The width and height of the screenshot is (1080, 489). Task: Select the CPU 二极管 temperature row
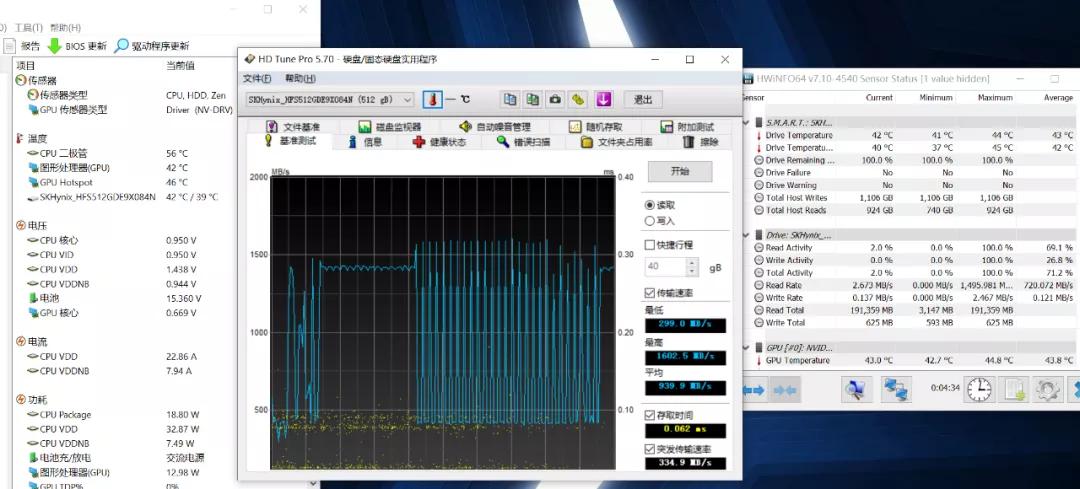(x=63, y=153)
